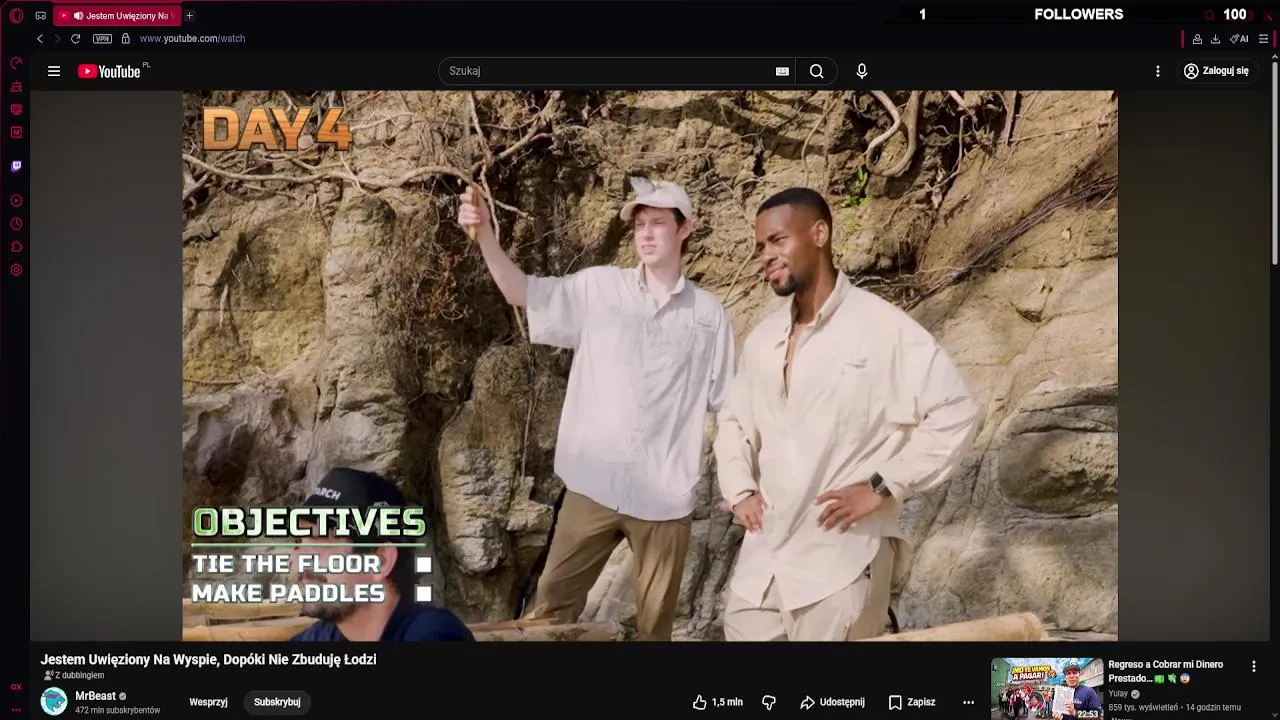This screenshot has height=720, width=1280.
Task: Toggle the VPN badge in address bar
Action: pos(102,39)
